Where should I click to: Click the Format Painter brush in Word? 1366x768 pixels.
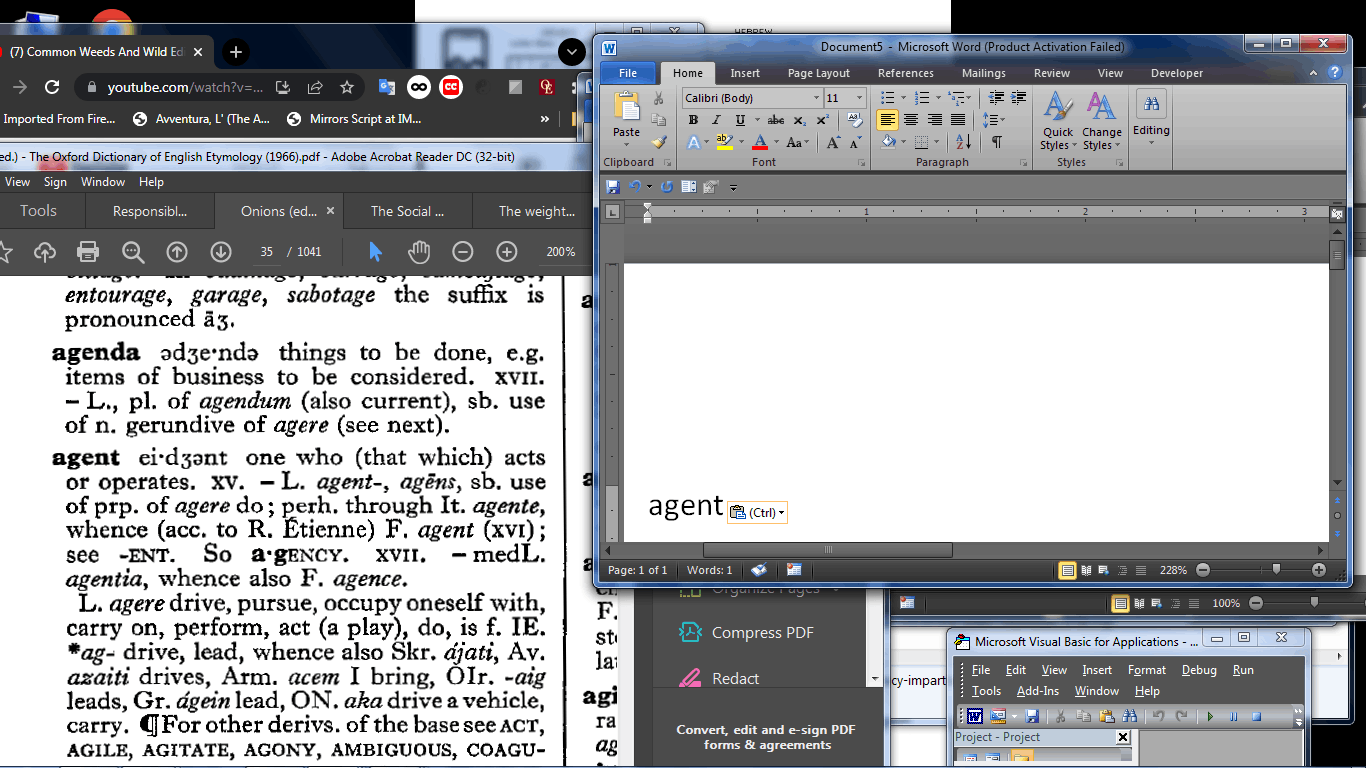click(658, 142)
